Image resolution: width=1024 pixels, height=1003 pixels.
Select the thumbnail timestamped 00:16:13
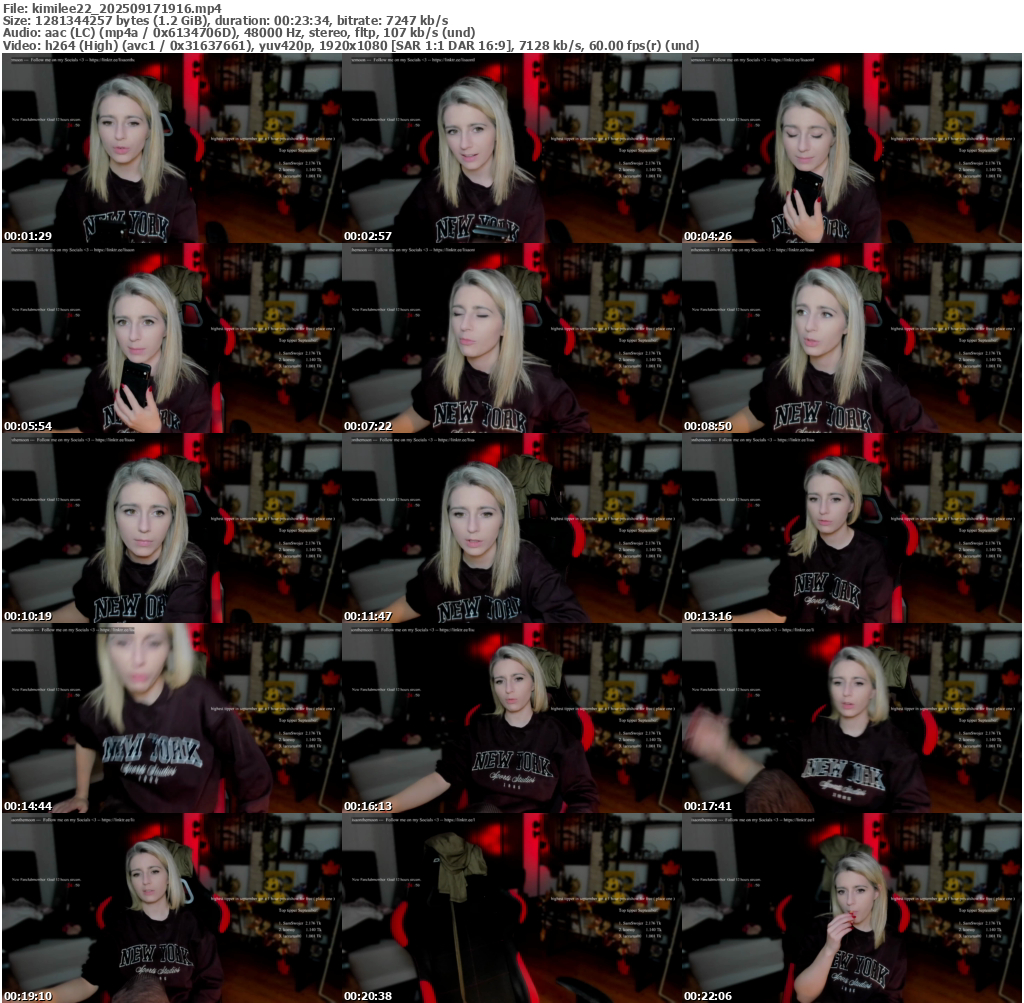(x=511, y=718)
